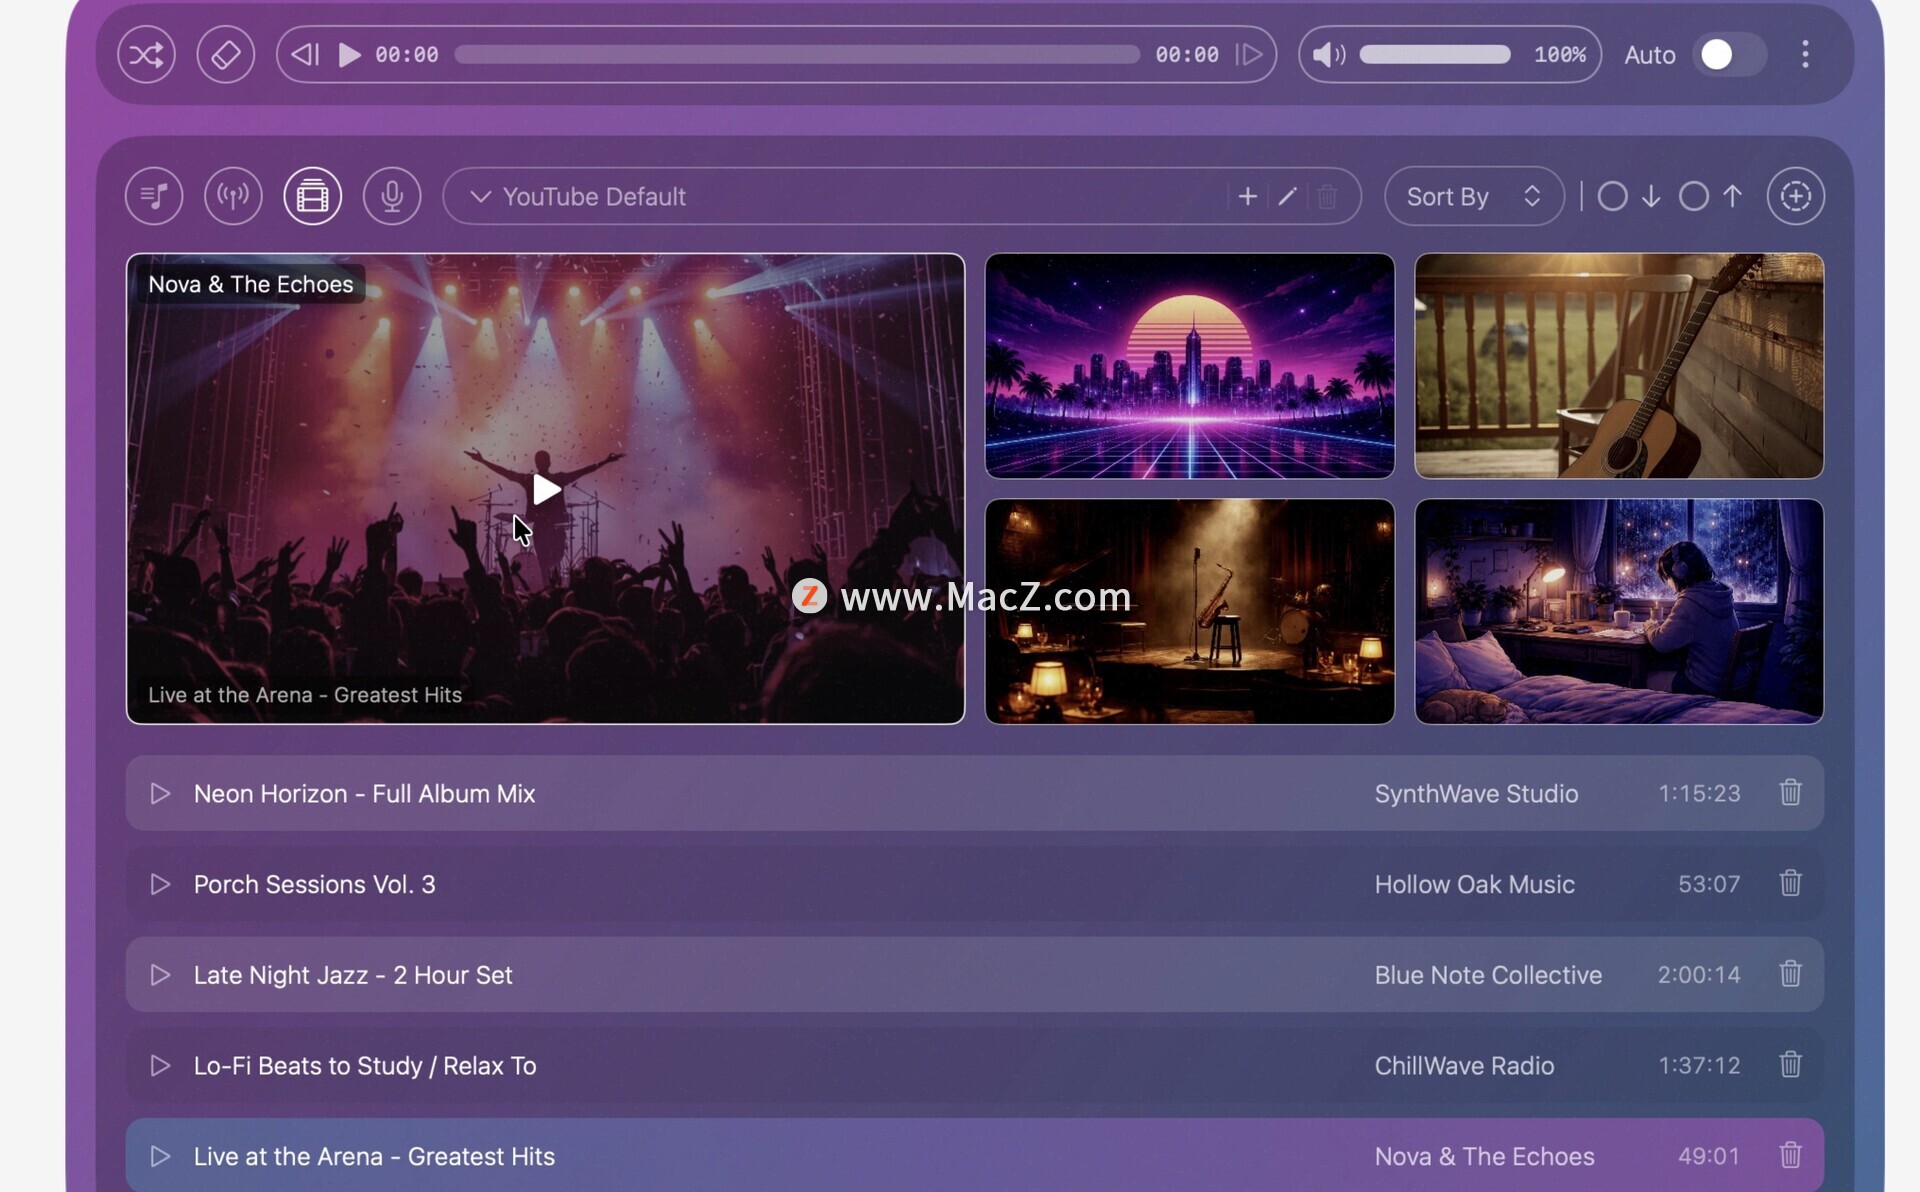The height and width of the screenshot is (1192, 1920).
Task: Switch to radio broadcast tab icon
Action: [233, 196]
